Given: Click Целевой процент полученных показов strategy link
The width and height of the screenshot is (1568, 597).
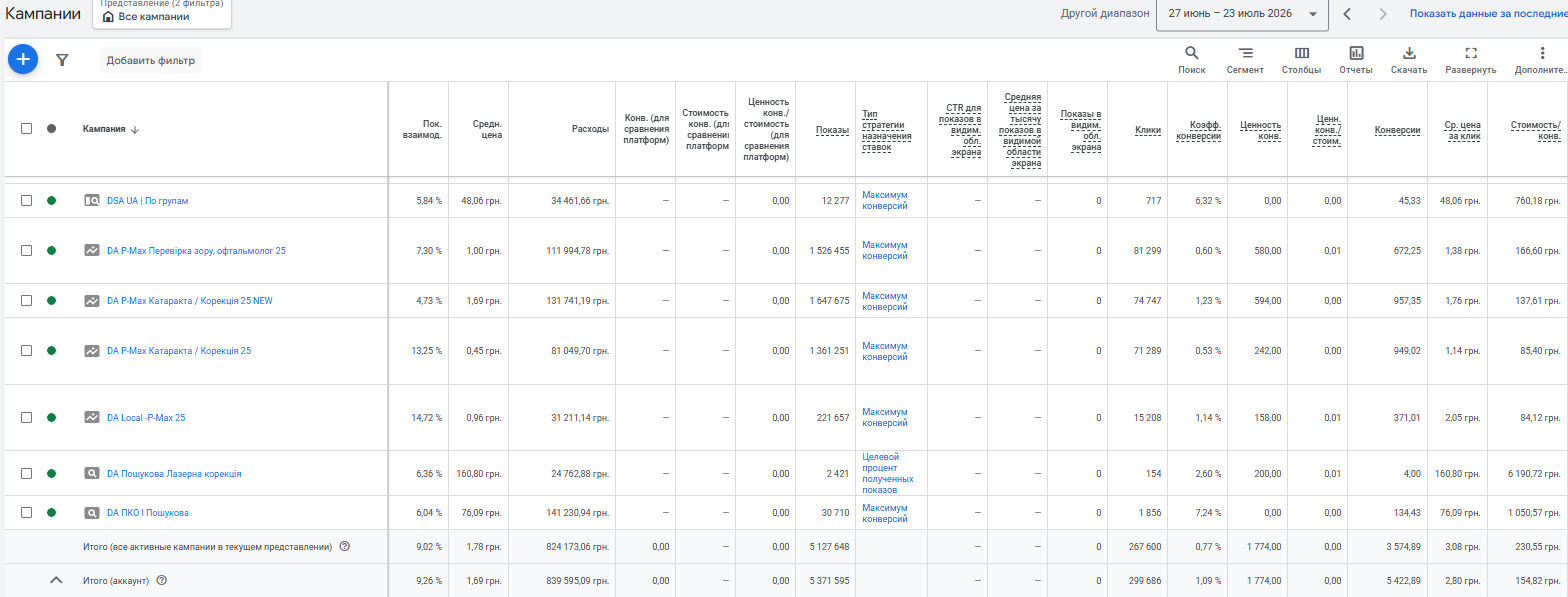Looking at the screenshot, I should pos(887,473).
